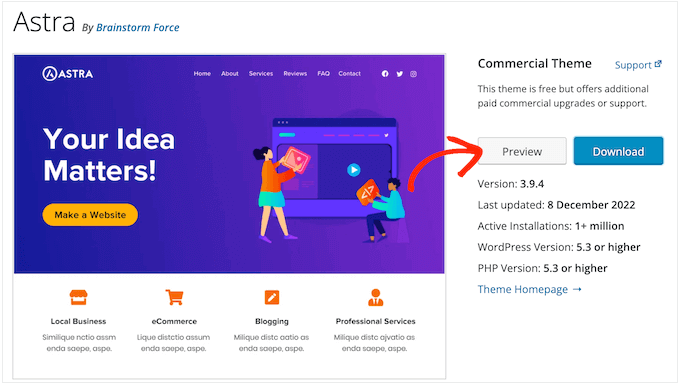Click the Last updated: 8 December 2022 text
The height and width of the screenshot is (385, 680).
(556, 205)
